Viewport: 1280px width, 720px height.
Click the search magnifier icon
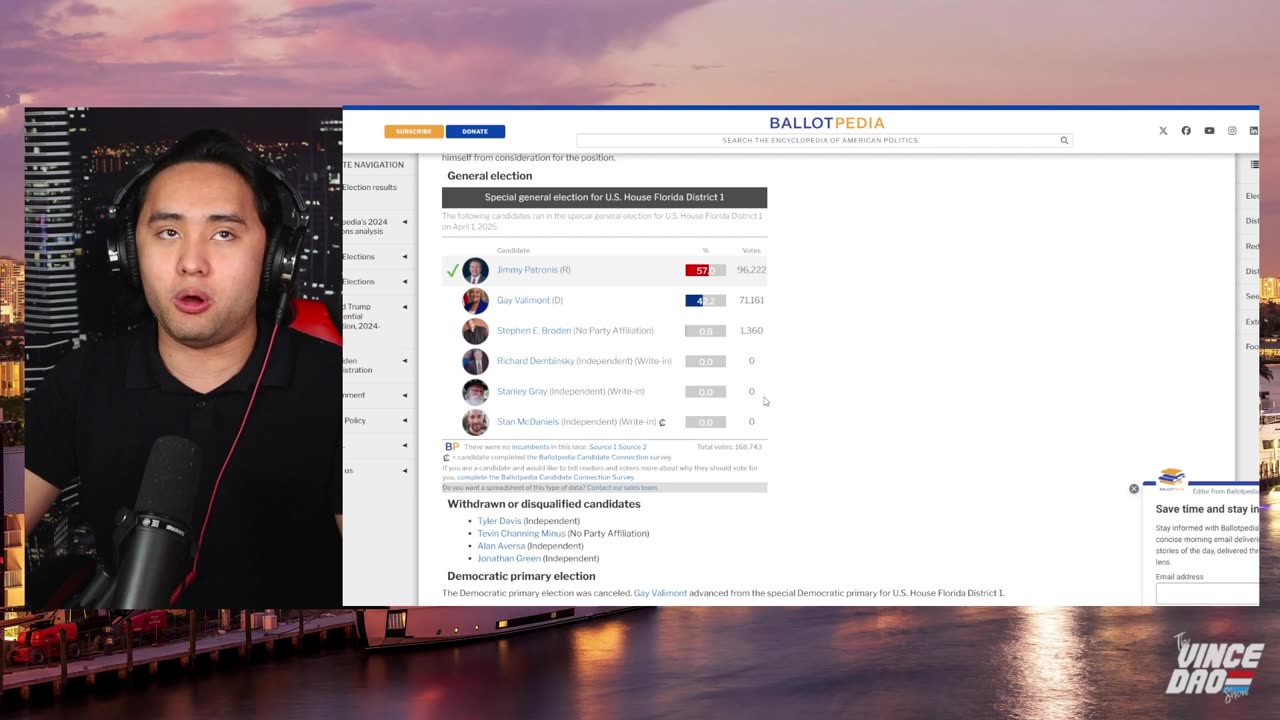(1064, 140)
